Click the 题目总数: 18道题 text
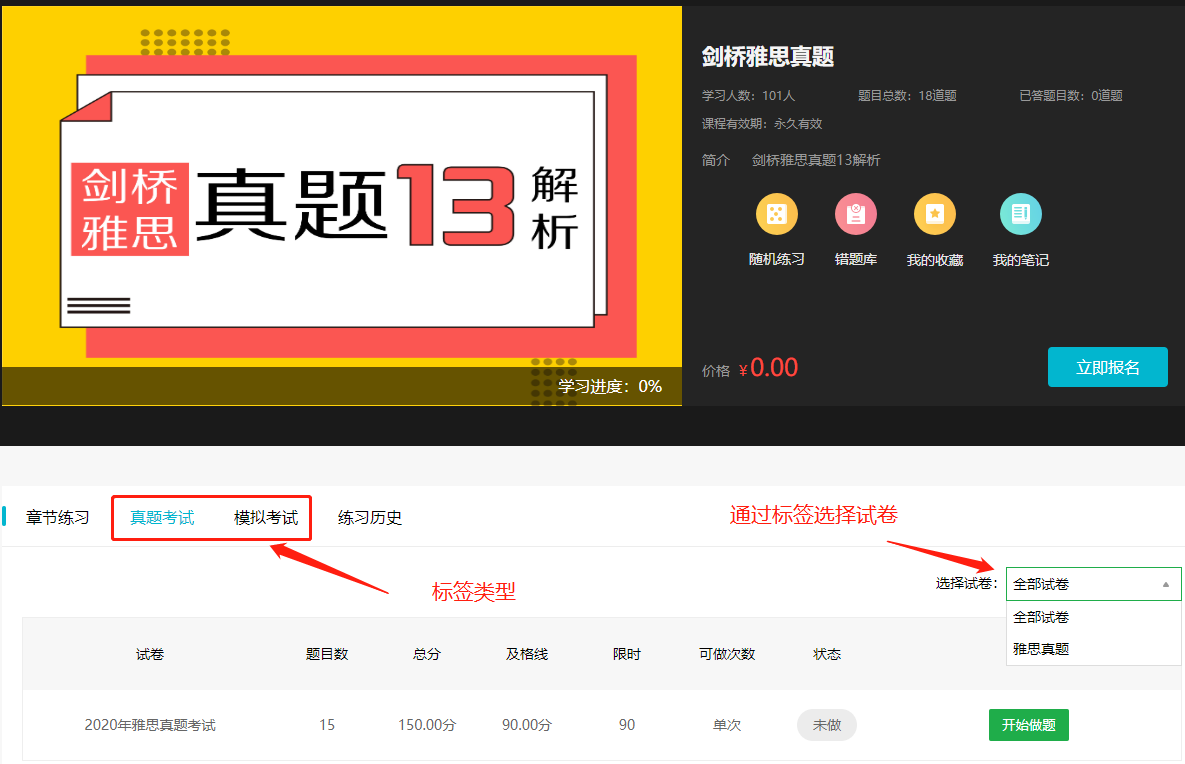 click(x=907, y=96)
